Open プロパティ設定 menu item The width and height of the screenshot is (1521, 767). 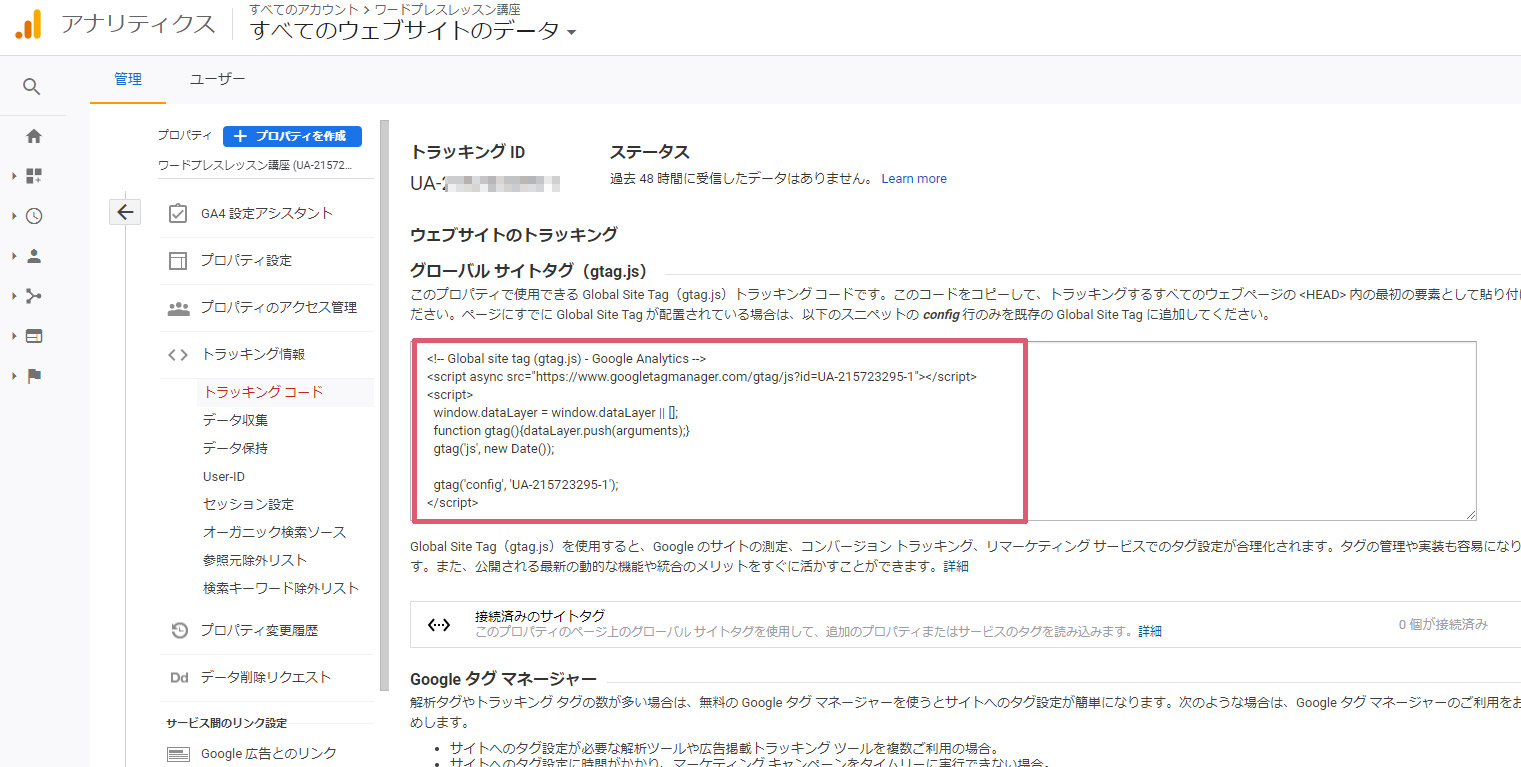(x=266, y=261)
